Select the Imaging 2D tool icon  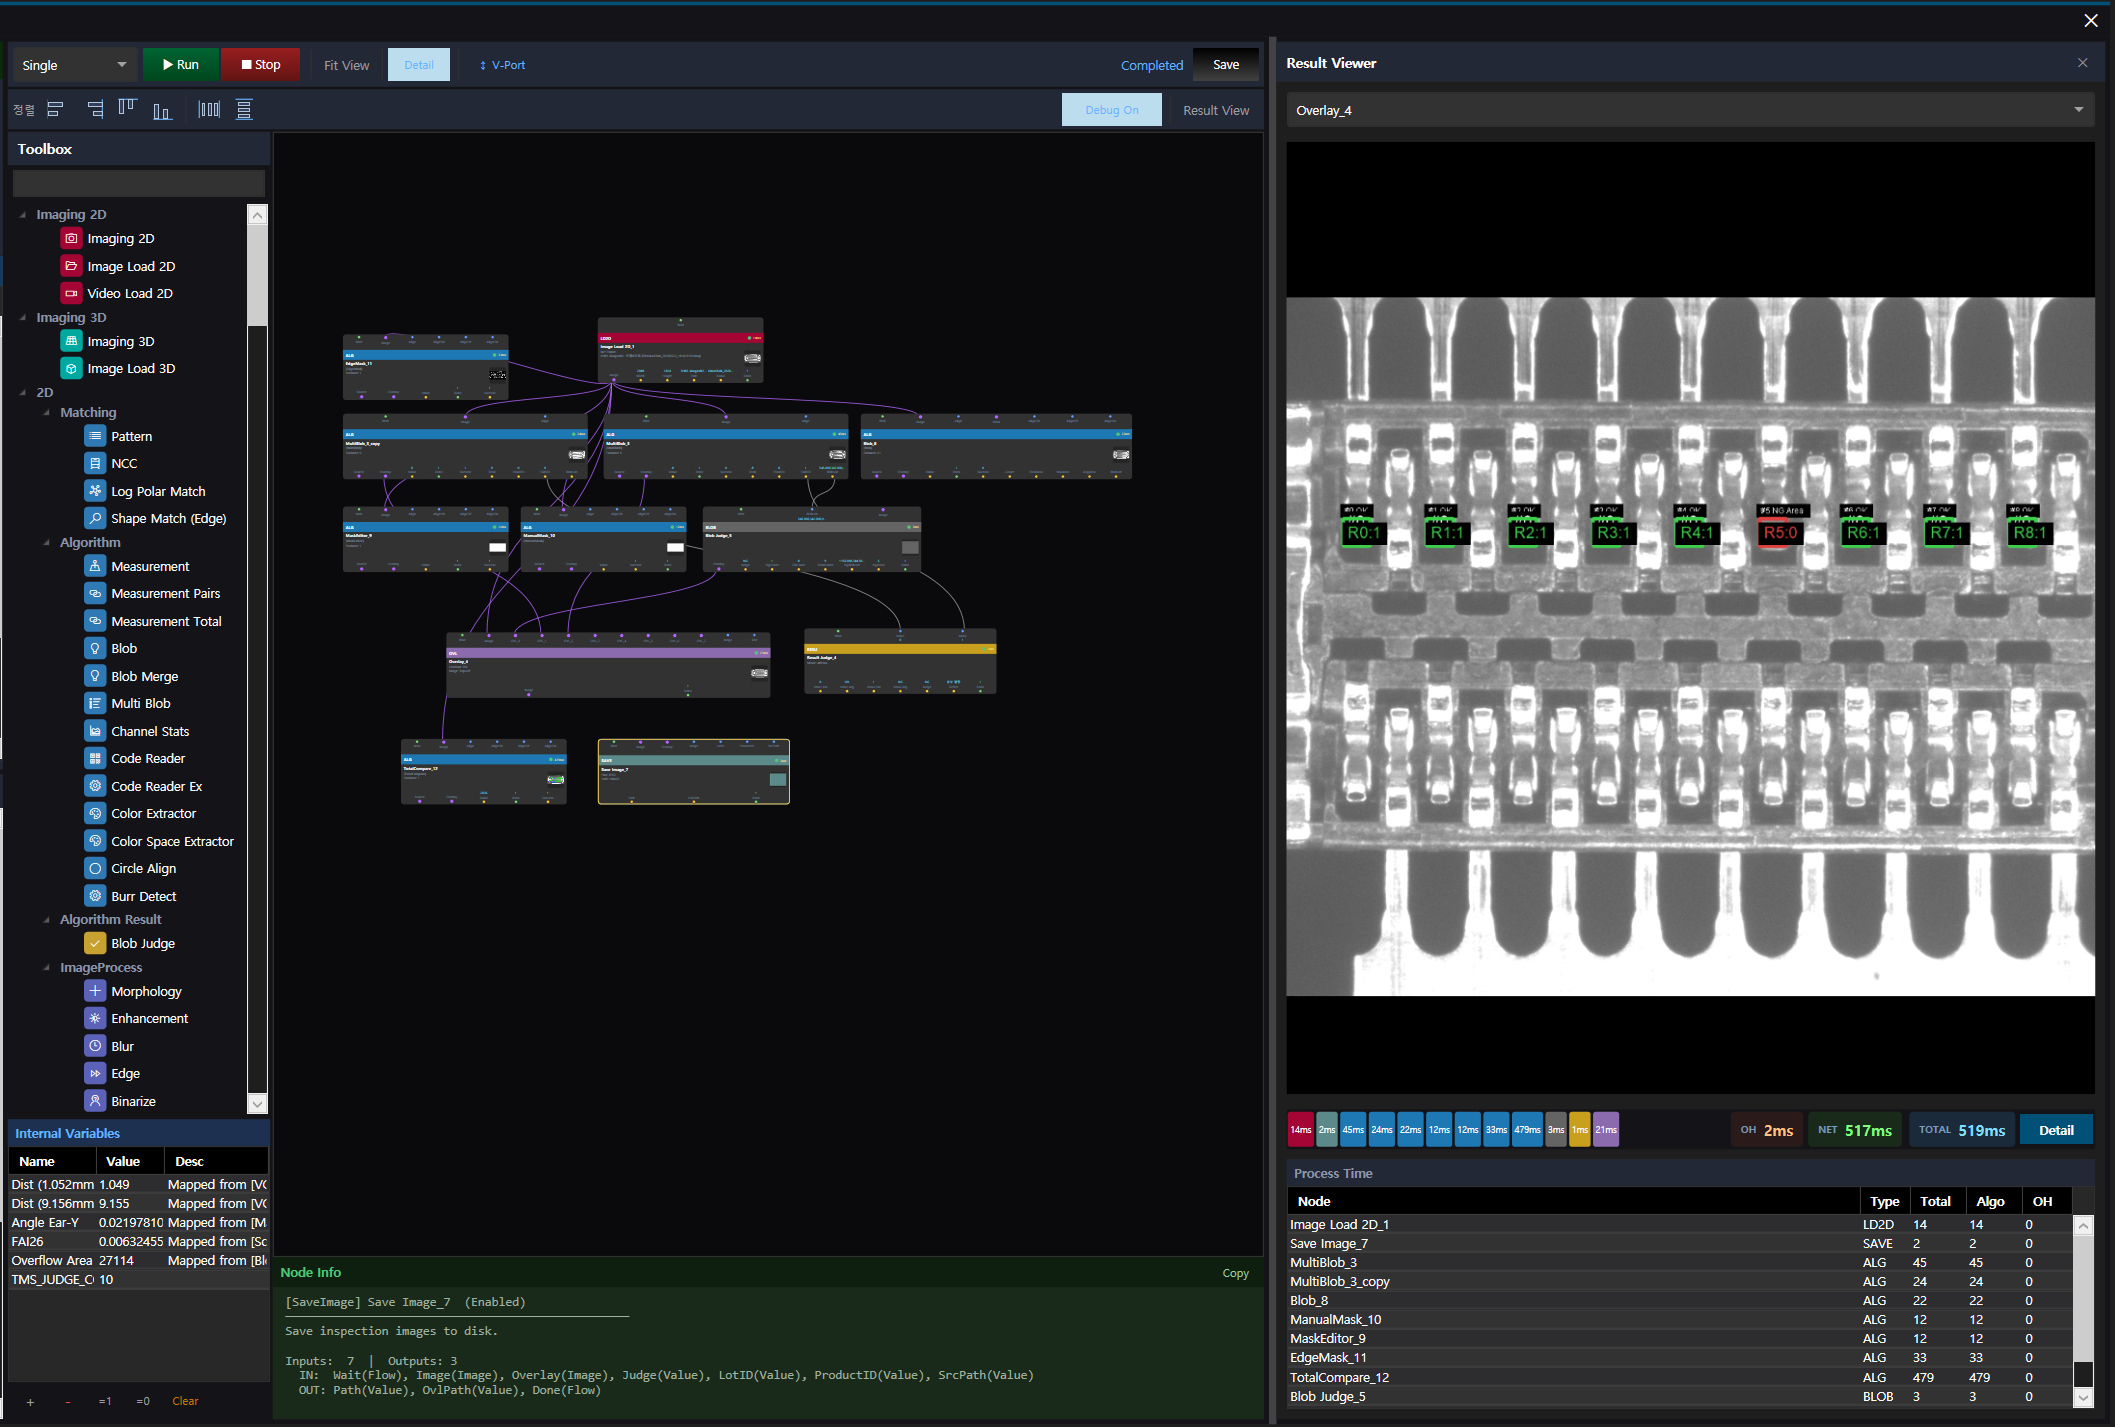(71, 238)
